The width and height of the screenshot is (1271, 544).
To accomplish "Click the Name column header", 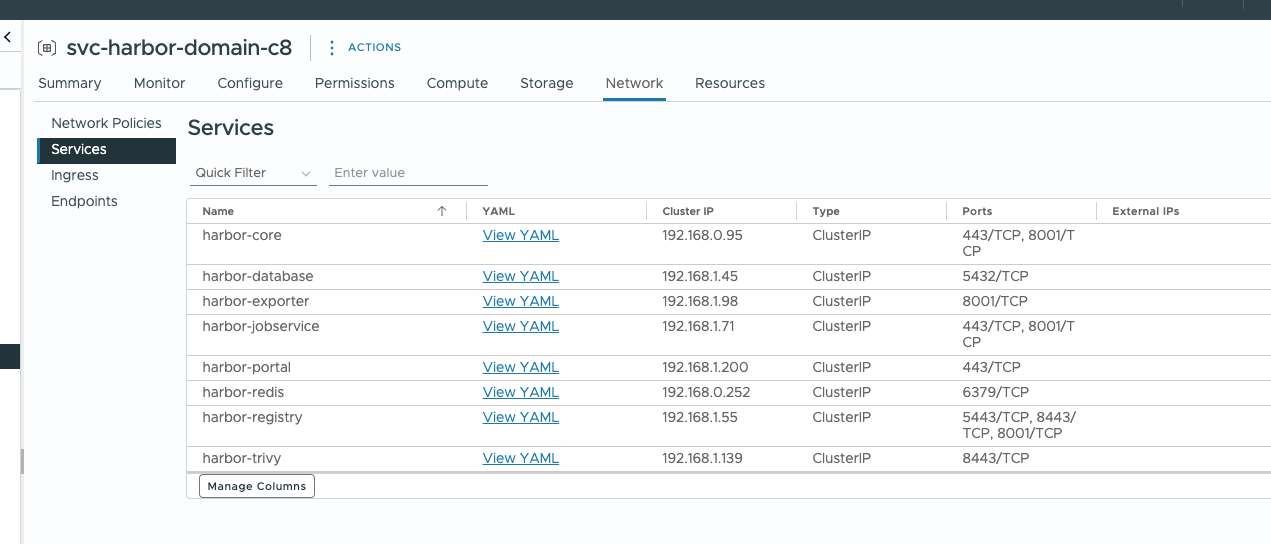I will tap(218, 211).
